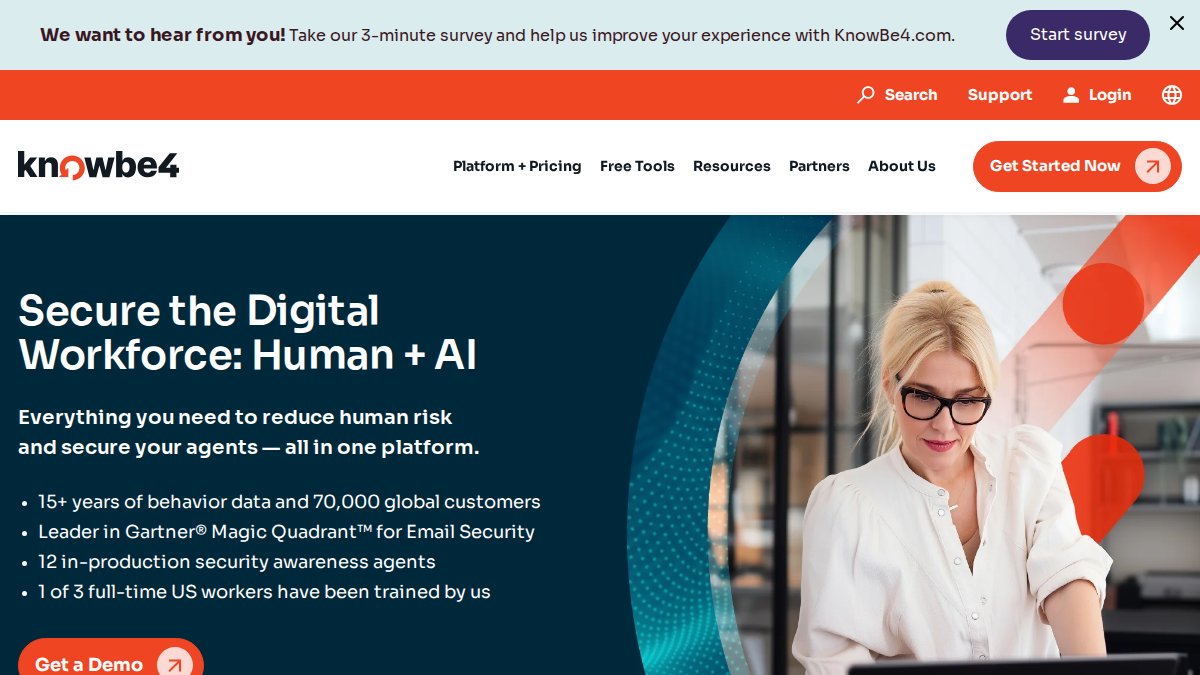
Task: Open the Platform + Pricing menu
Action: point(517,166)
